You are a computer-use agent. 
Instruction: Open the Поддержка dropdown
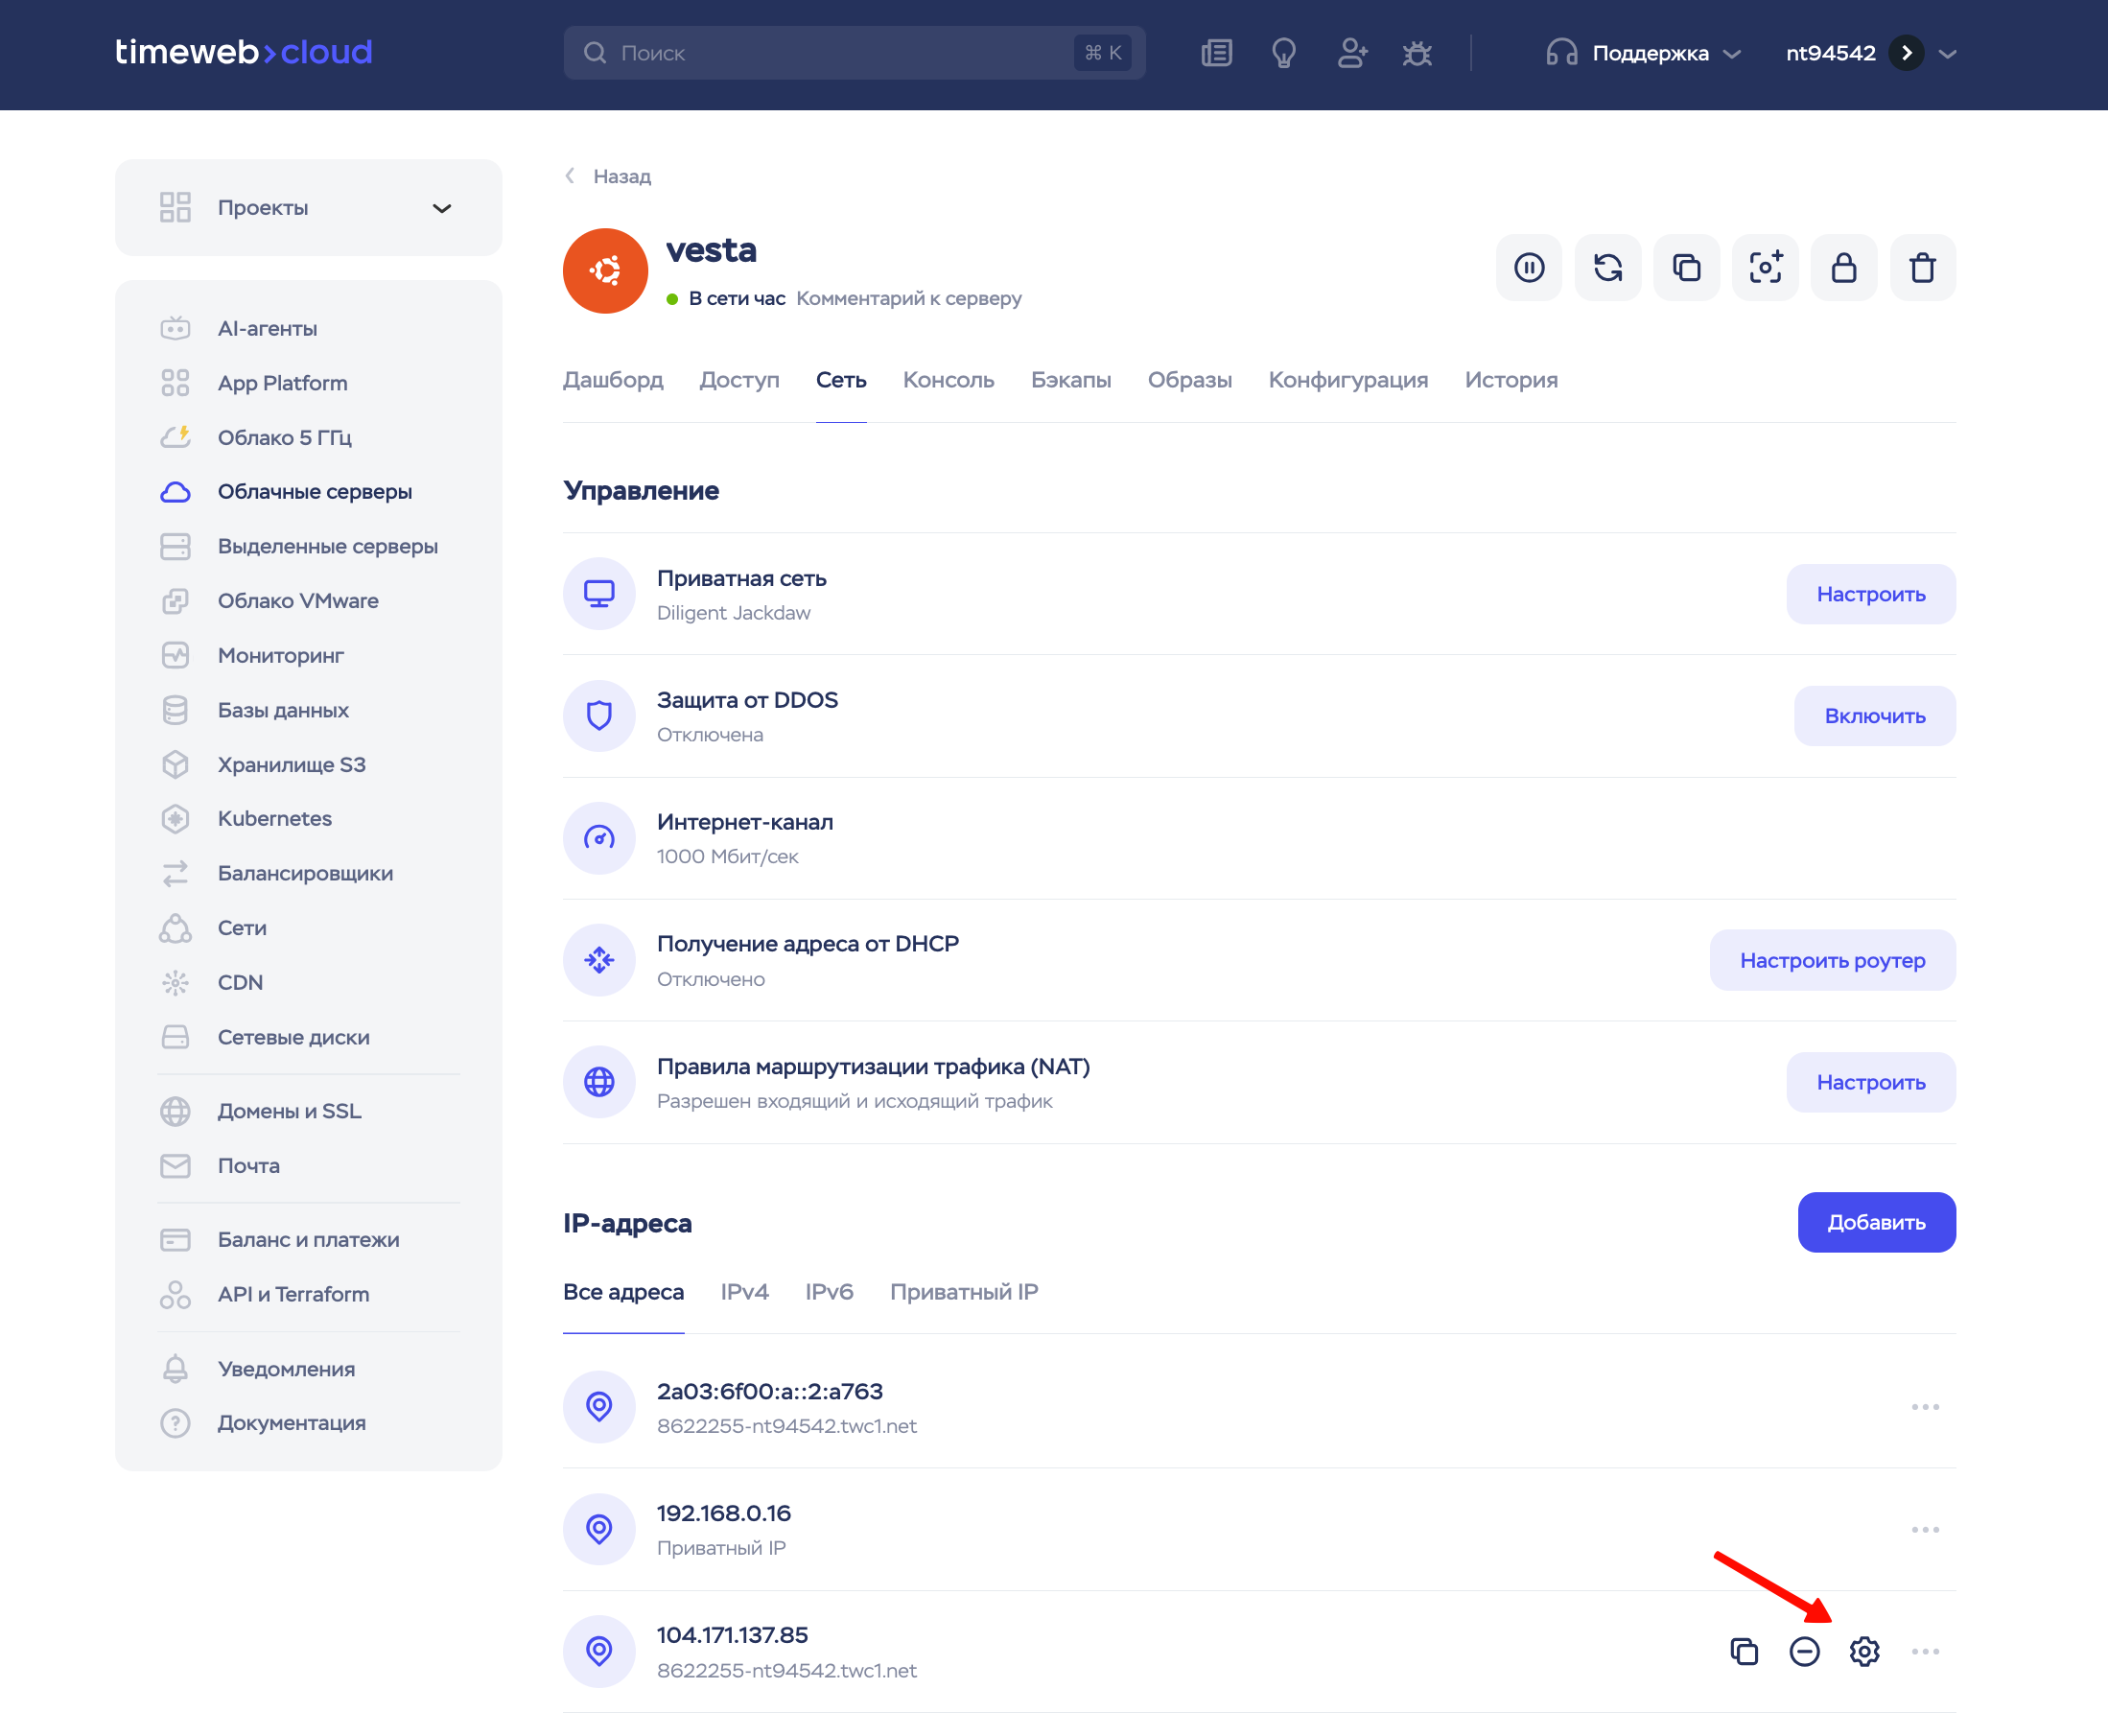[1643, 53]
